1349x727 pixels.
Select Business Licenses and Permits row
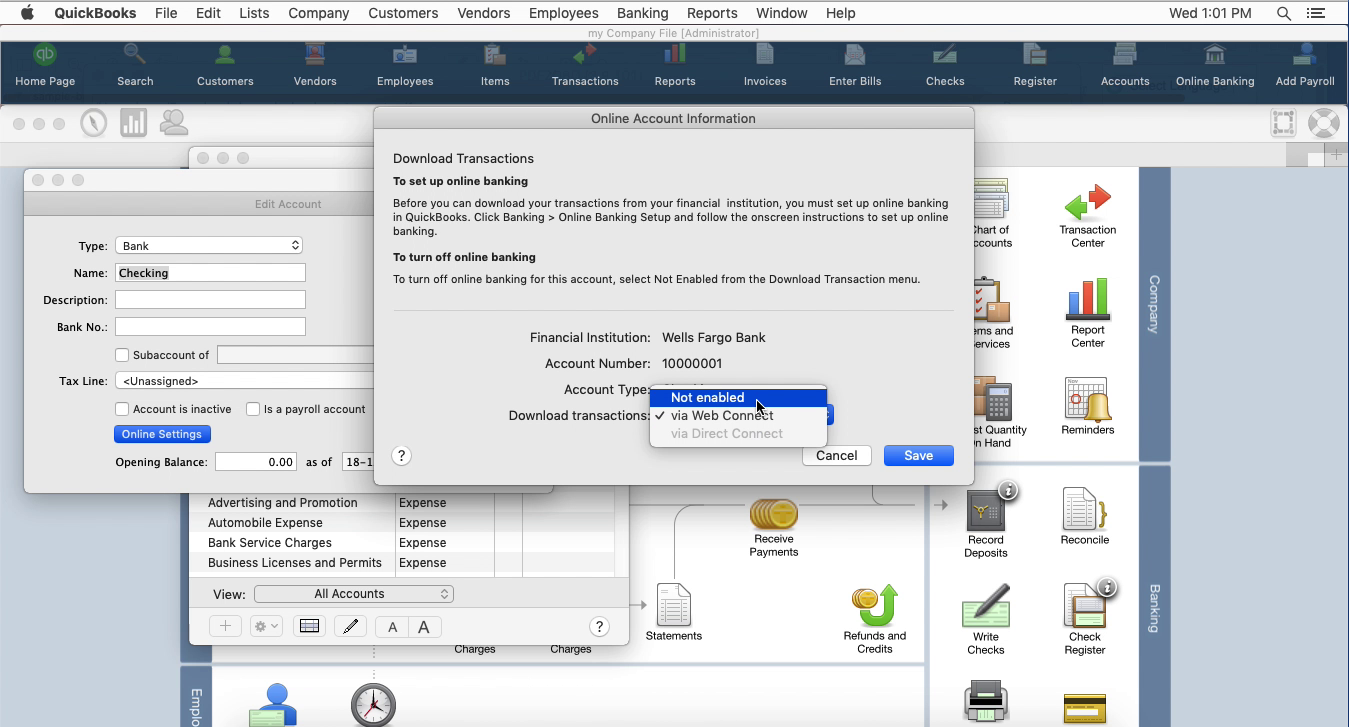(x=402, y=563)
